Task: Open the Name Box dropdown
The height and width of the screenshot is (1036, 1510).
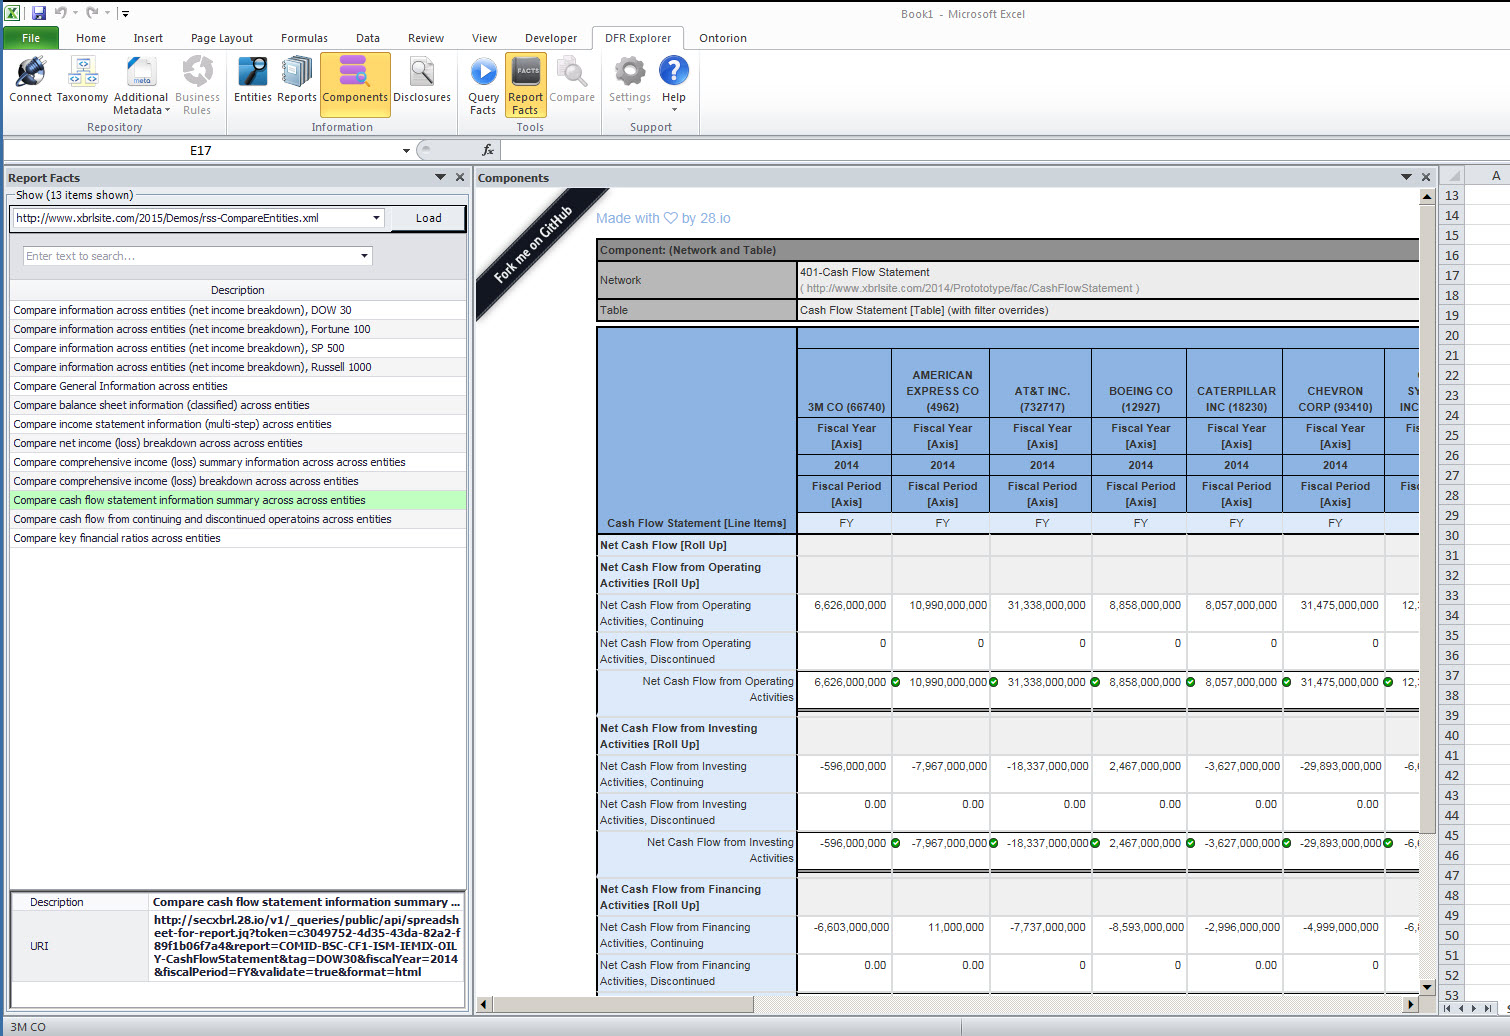Action: pos(406,151)
